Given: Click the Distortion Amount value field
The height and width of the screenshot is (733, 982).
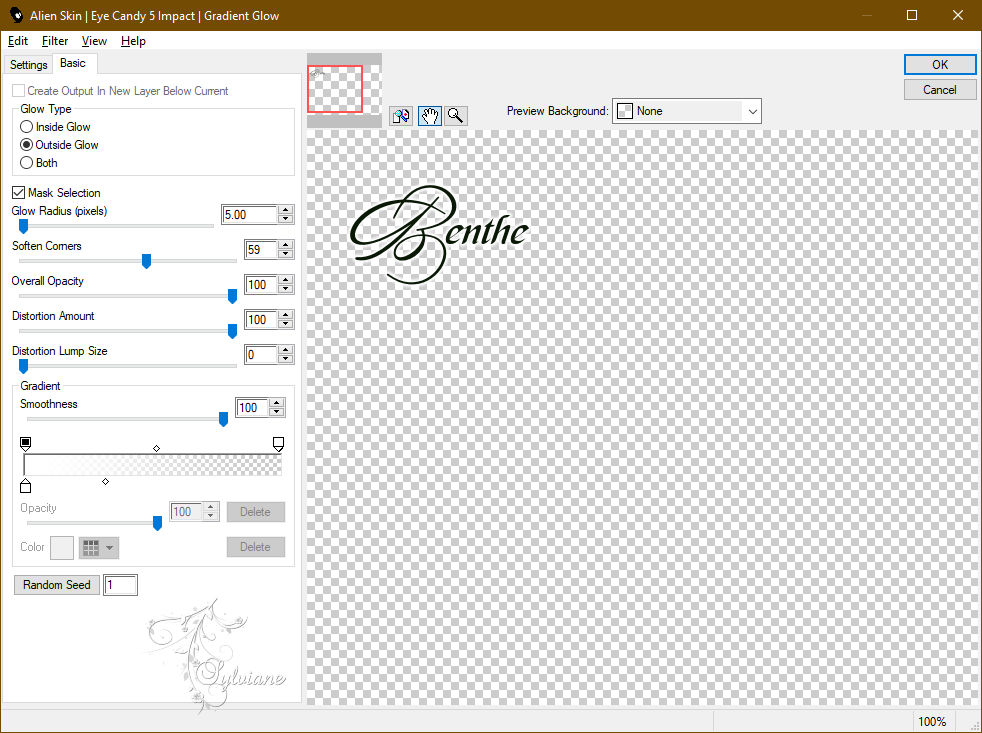Looking at the screenshot, I should point(261,320).
